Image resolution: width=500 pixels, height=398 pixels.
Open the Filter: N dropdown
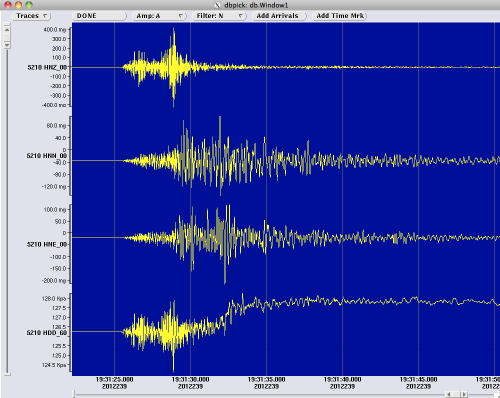(x=219, y=16)
